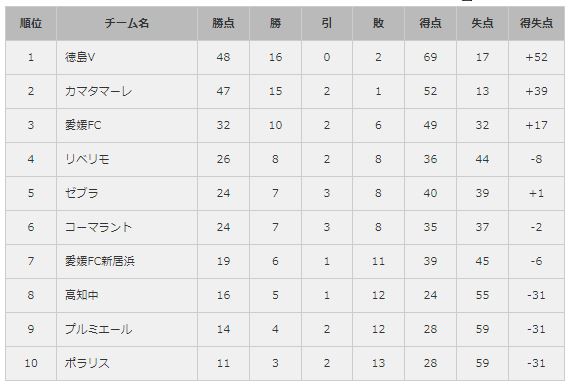Click the チーム名 column header
Image resolution: width=571 pixels, height=387 pixels.
[127, 23]
